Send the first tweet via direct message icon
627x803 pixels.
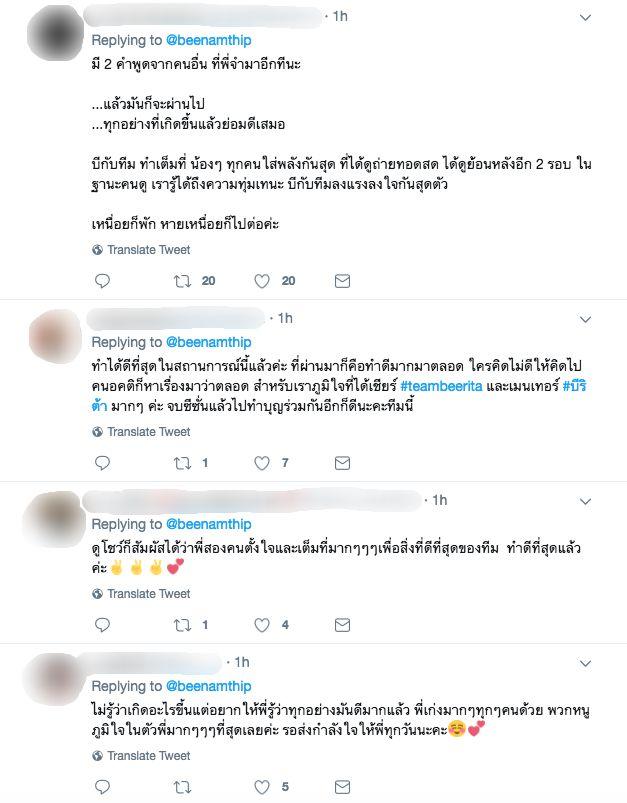(342, 281)
